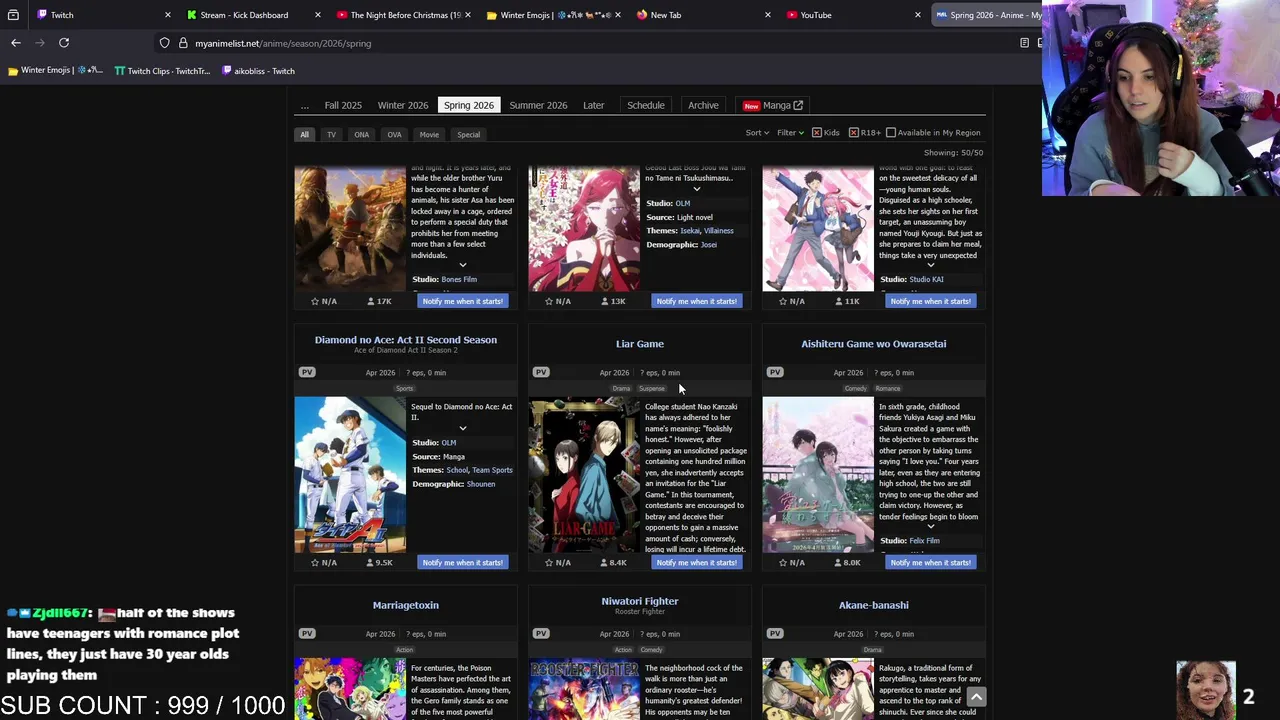Close the Twitch browser tab
The image size is (1280, 720).
pos(167,15)
